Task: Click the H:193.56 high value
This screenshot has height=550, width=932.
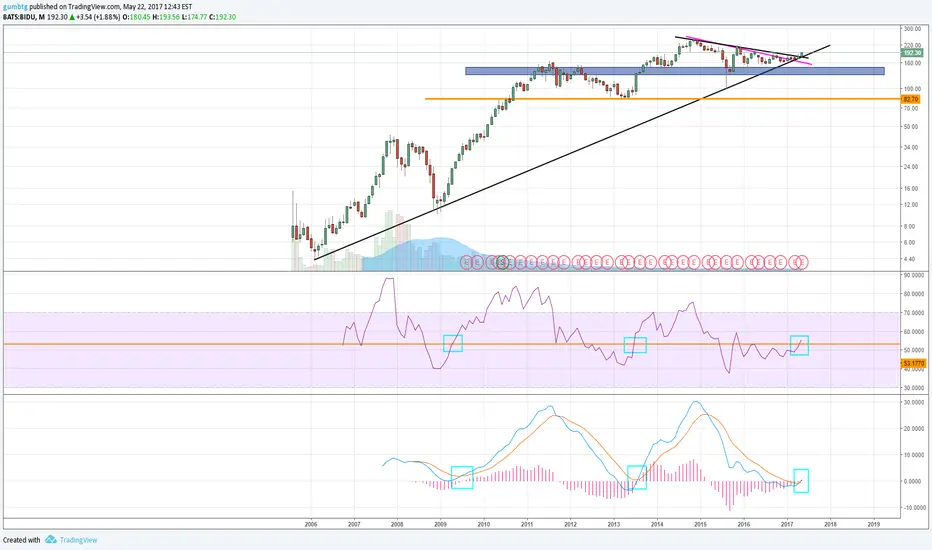Action: coord(166,17)
